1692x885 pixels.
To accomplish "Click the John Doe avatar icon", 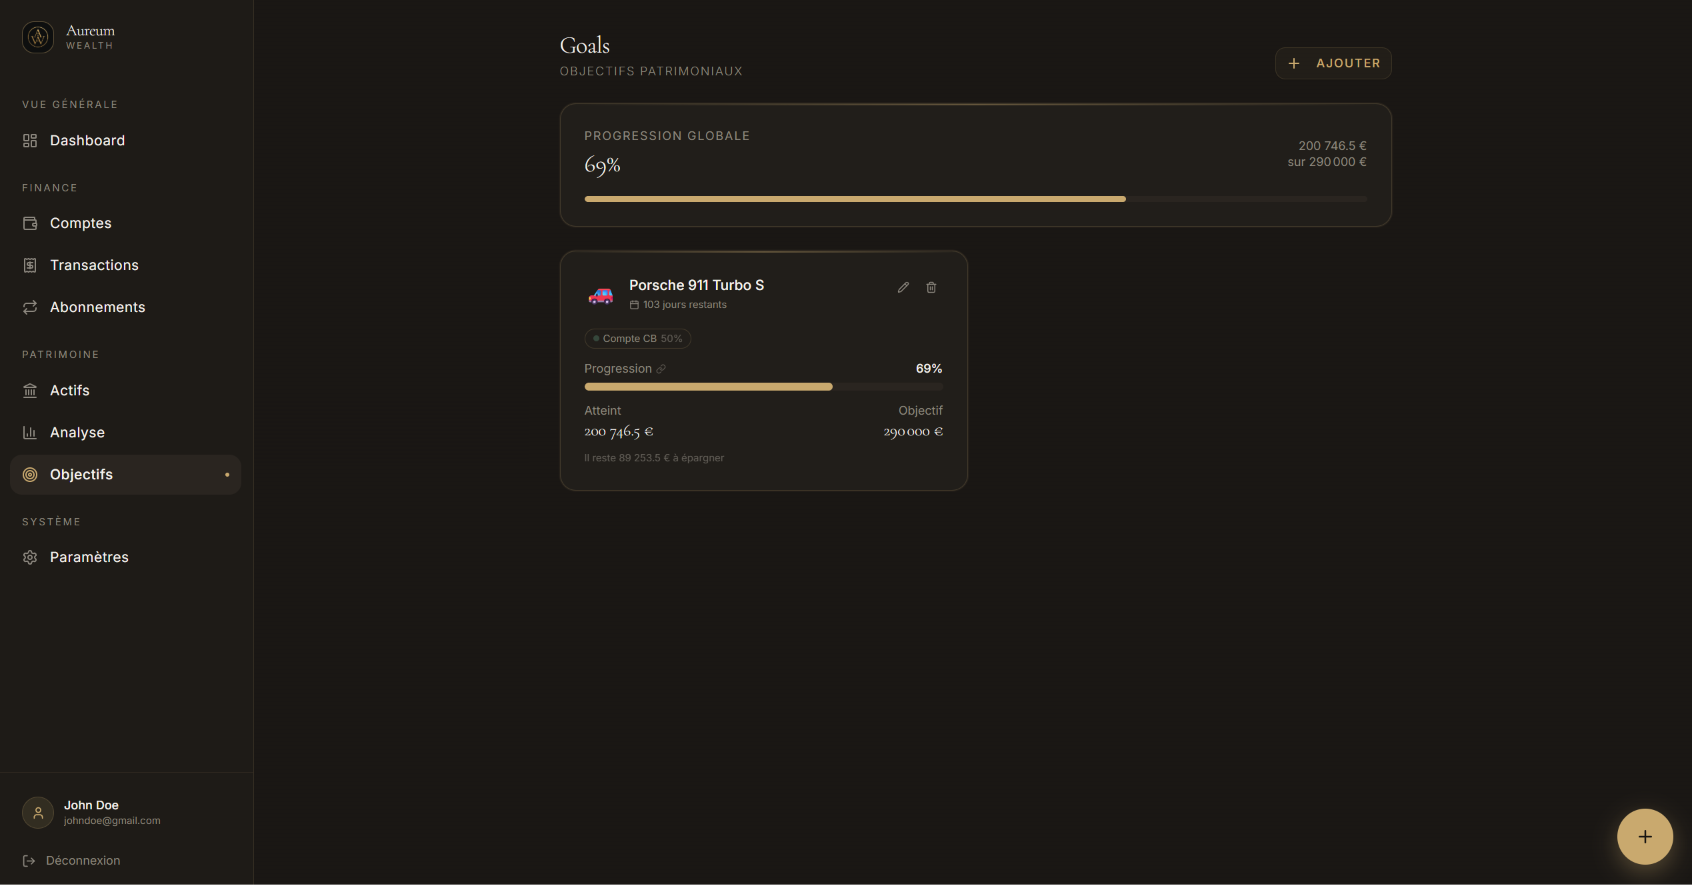I will point(38,812).
